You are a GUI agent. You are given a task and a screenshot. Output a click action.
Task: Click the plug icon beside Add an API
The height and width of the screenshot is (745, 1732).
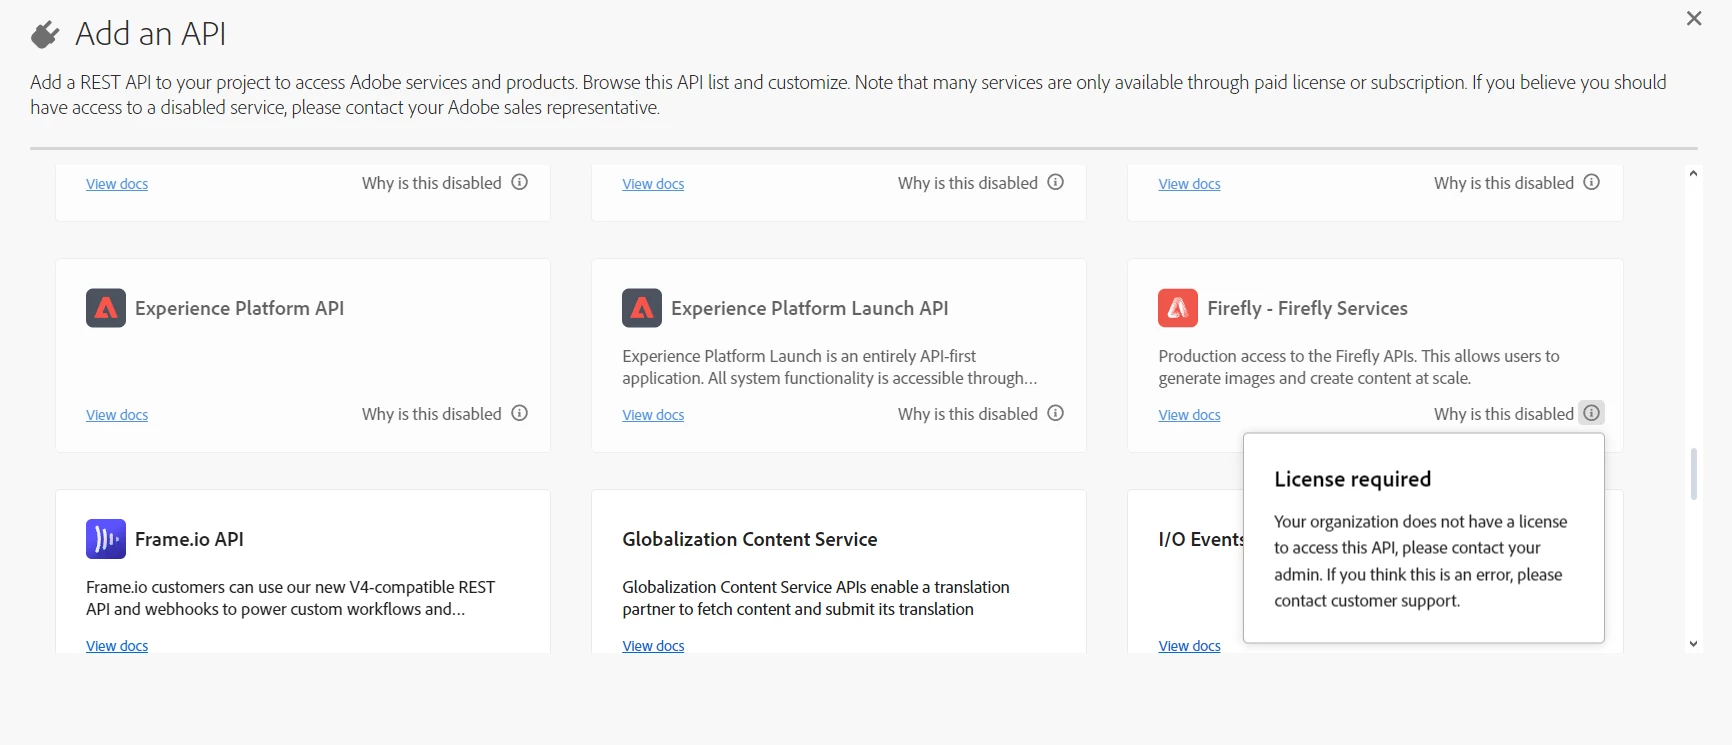[45, 35]
